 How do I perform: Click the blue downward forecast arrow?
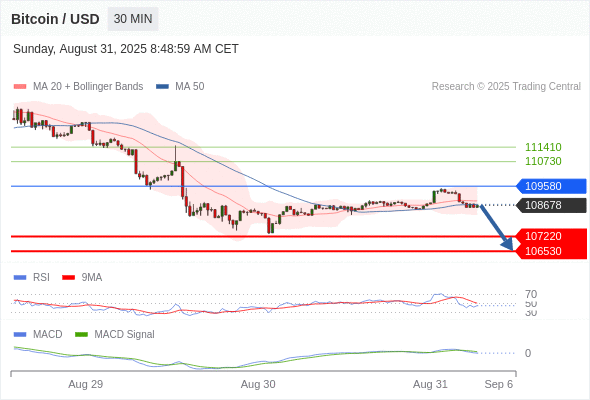coord(497,228)
